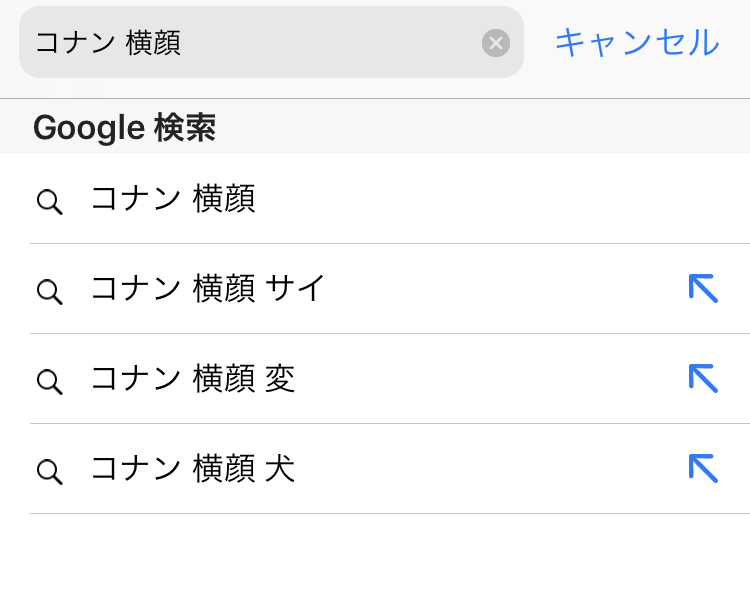This screenshot has width=750, height=602.
Task: Tap the magnifier icon beside コナン 横顔 変
Action: coord(49,381)
